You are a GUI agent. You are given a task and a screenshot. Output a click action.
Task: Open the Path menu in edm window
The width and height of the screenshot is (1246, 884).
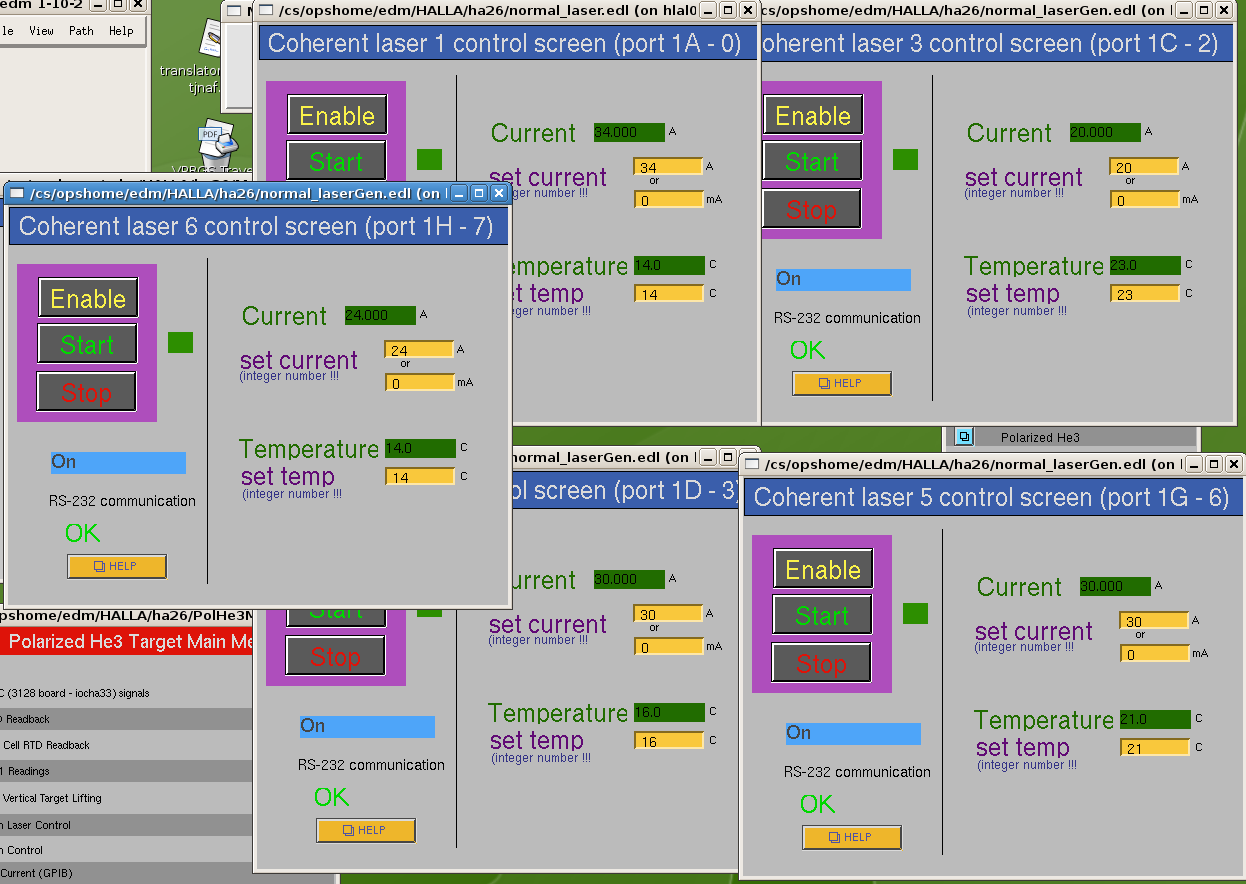point(82,31)
